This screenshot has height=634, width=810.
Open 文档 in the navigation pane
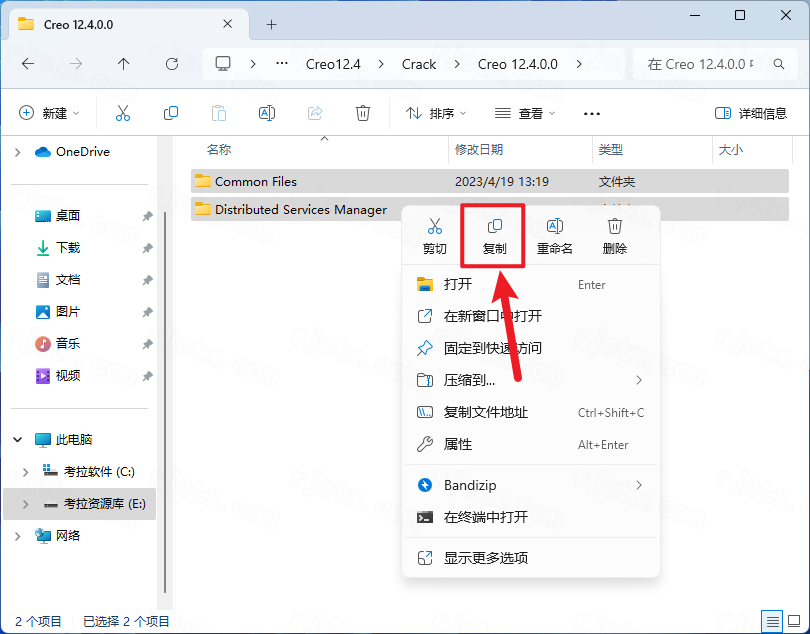pyautogui.click(x=67, y=280)
